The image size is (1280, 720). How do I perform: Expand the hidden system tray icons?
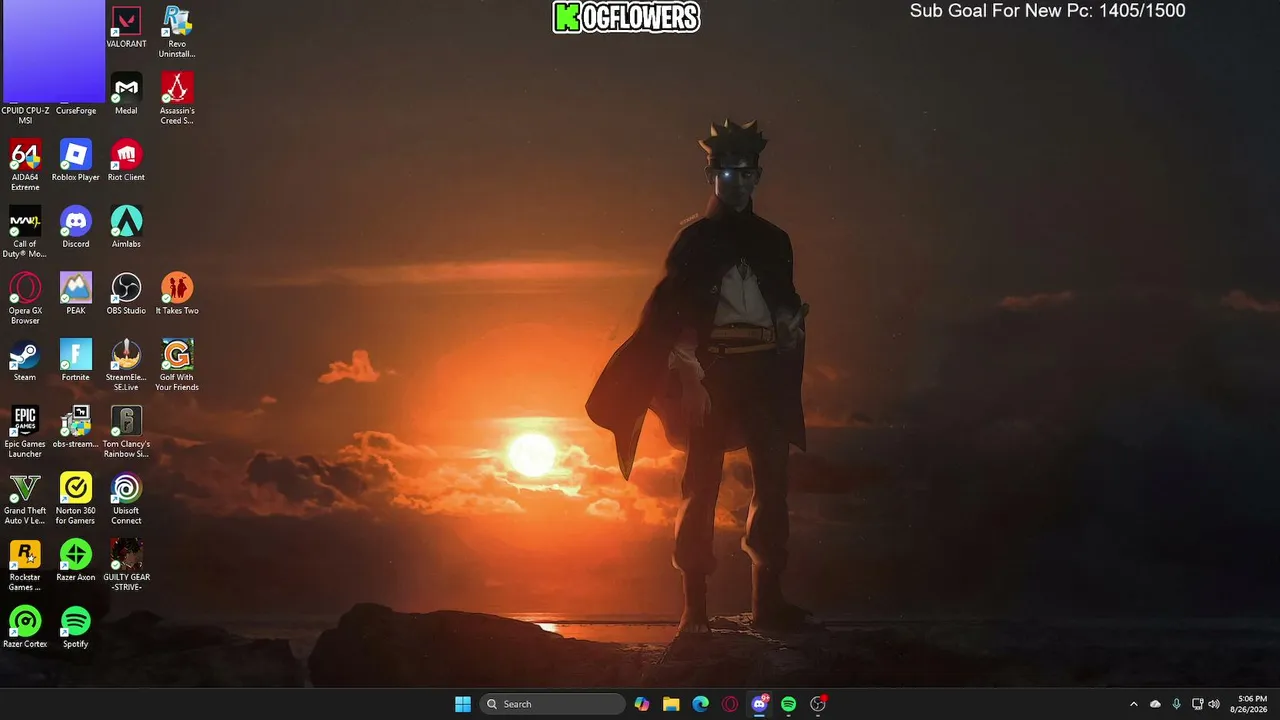[1133, 704]
